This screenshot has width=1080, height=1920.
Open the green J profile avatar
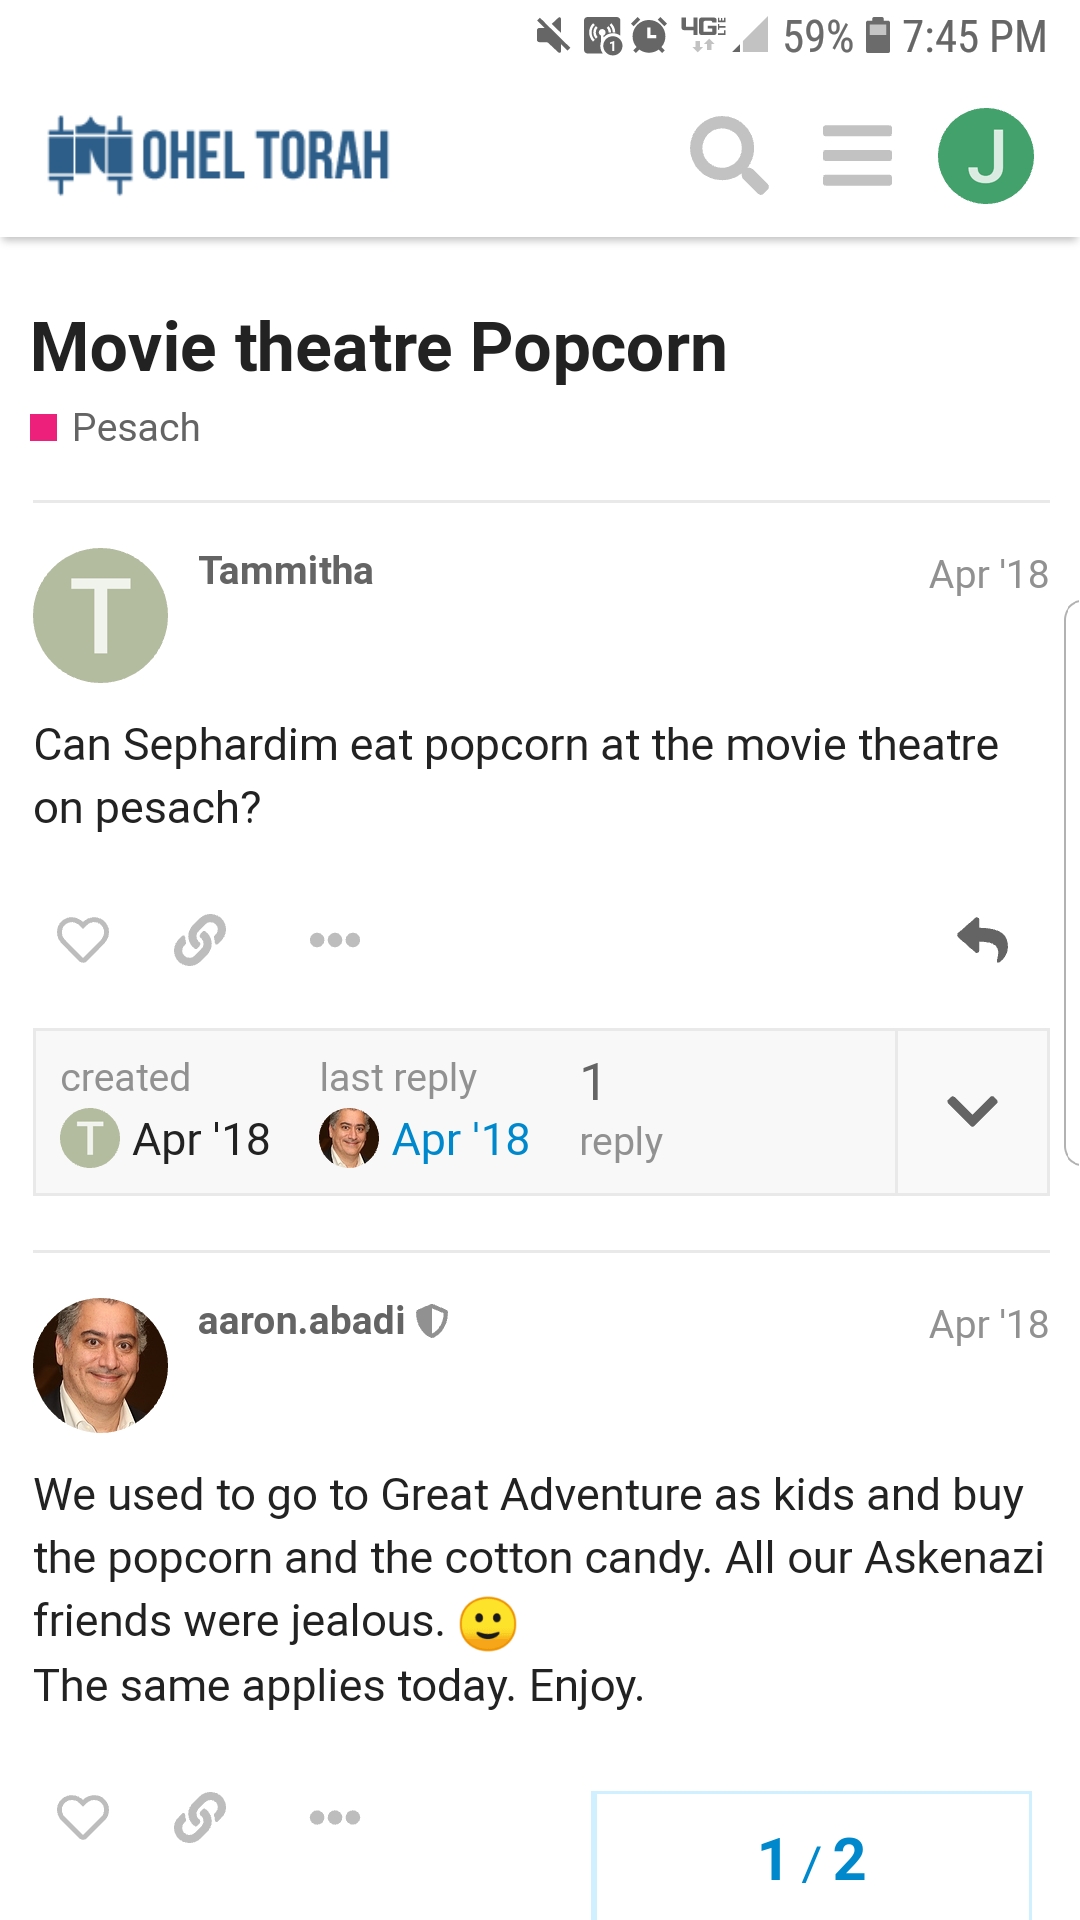point(985,156)
